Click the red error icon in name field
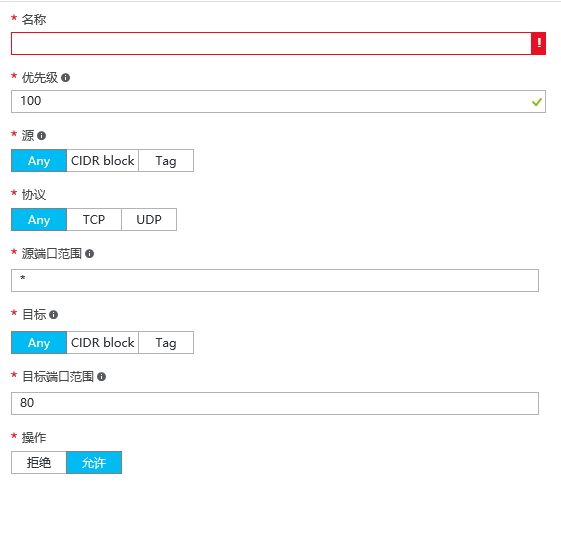The height and width of the screenshot is (540, 561). [x=538, y=43]
